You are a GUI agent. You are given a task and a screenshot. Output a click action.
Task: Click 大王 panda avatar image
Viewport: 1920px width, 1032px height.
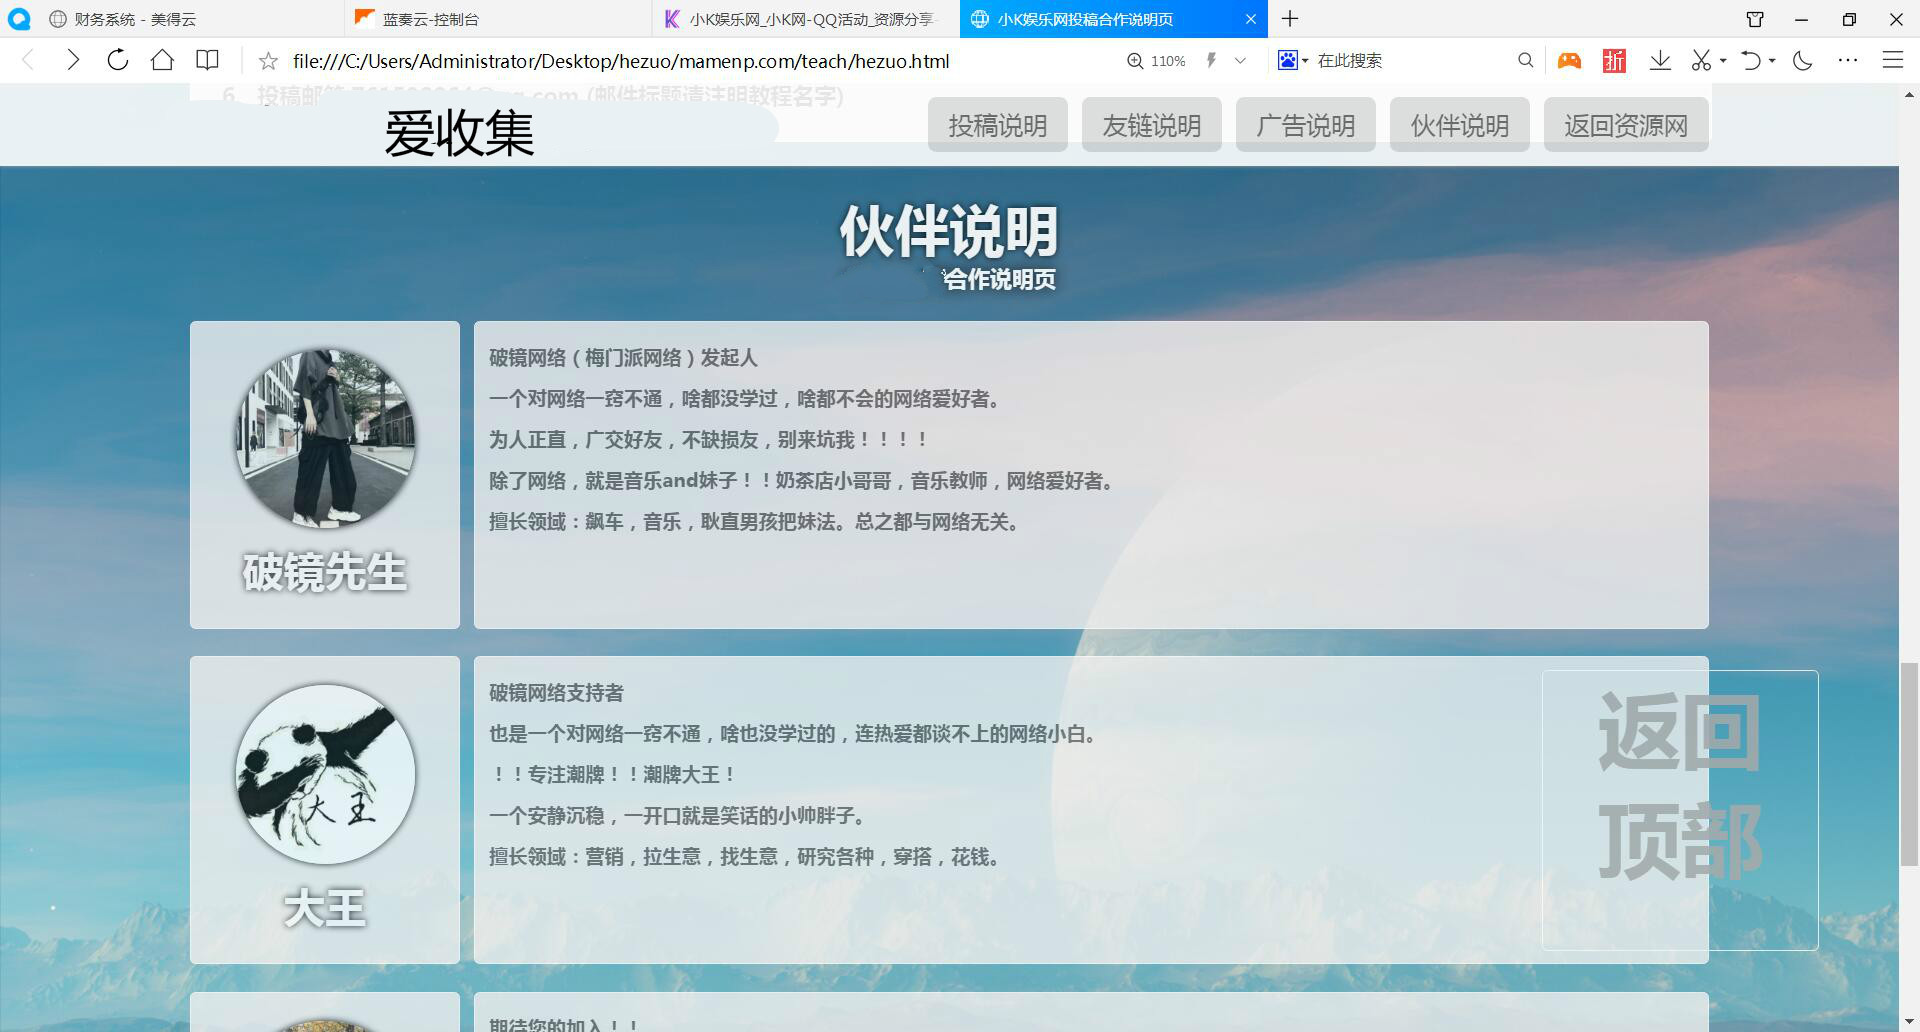click(325, 774)
